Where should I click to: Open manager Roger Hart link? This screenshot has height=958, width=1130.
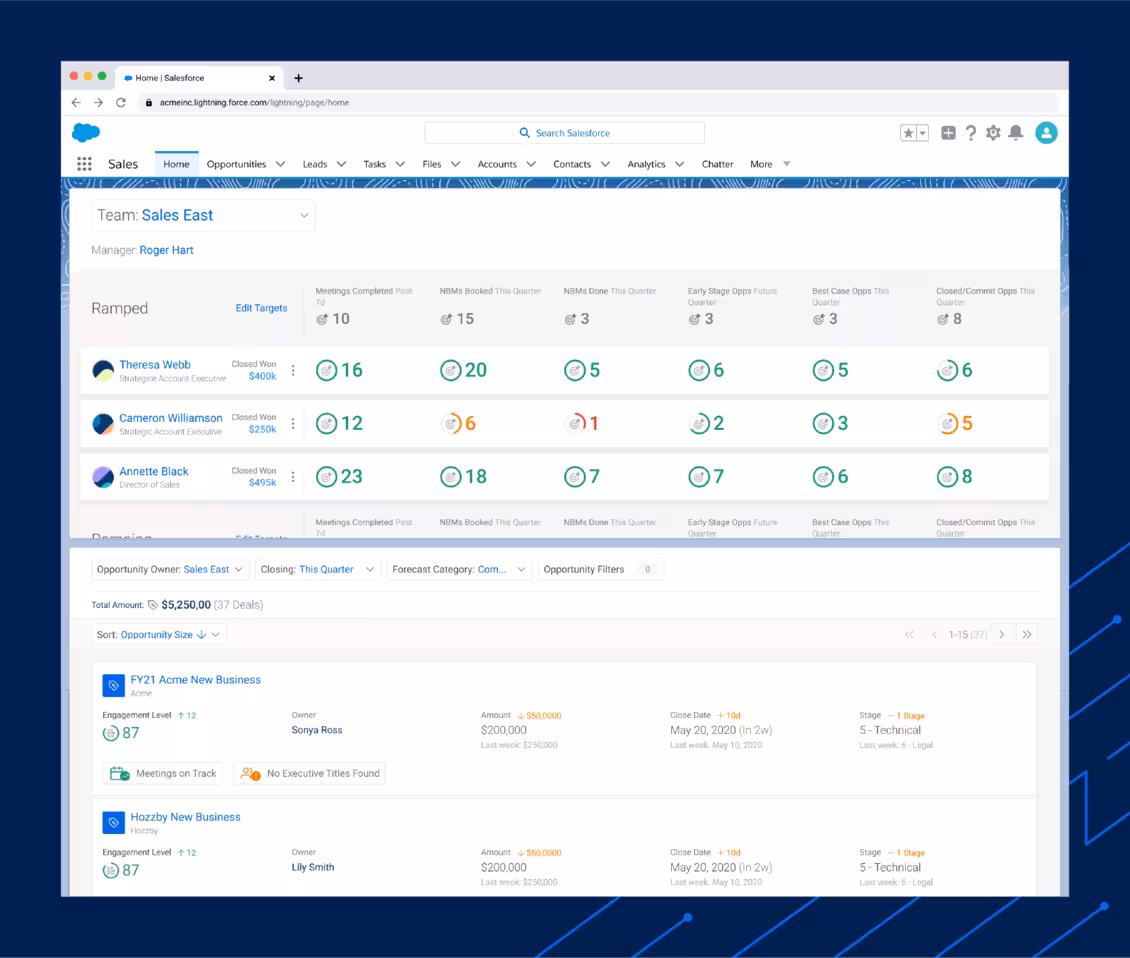[x=166, y=250]
